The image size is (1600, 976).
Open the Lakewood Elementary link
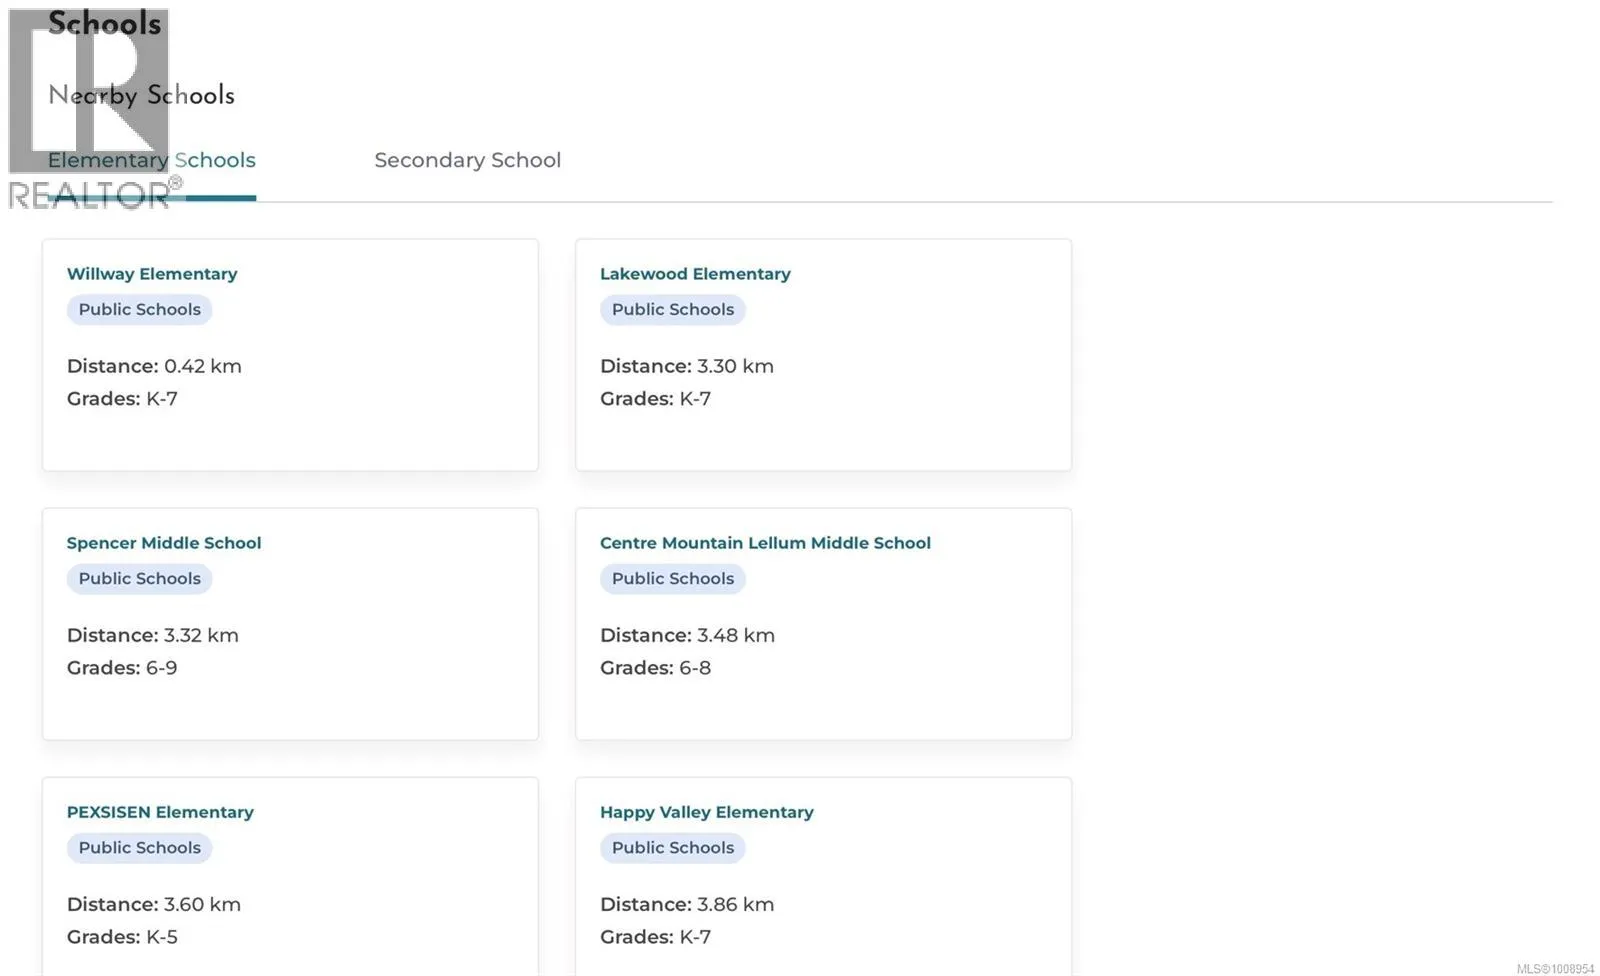[695, 274]
